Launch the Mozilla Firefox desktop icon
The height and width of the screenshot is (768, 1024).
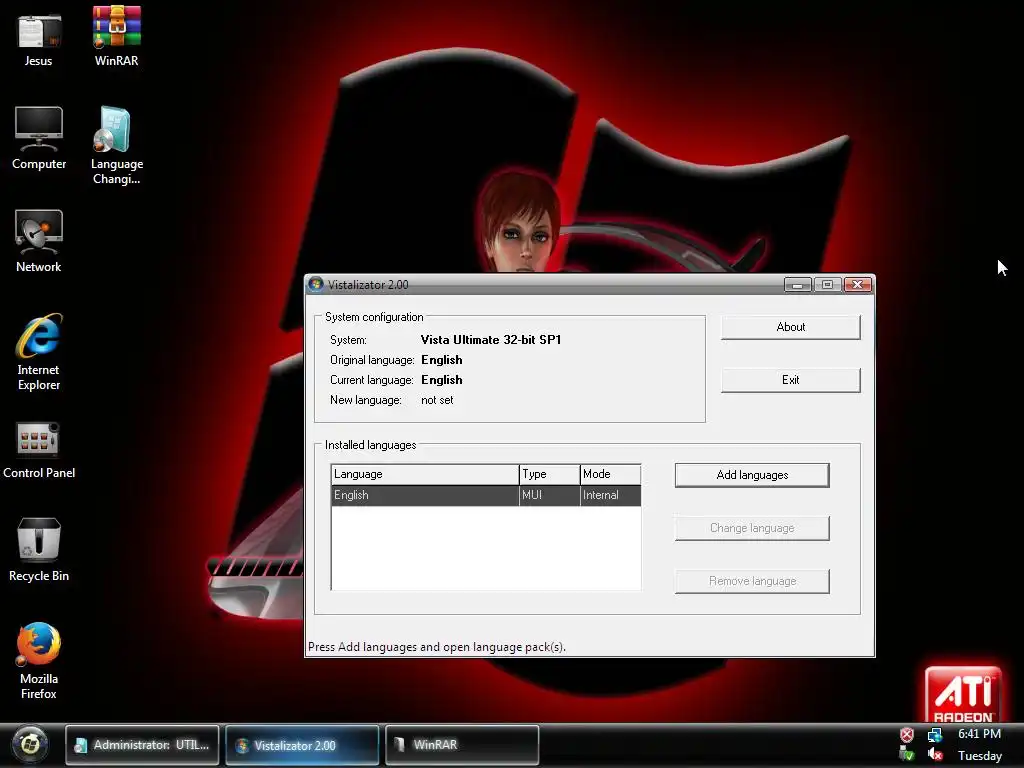click(x=39, y=661)
